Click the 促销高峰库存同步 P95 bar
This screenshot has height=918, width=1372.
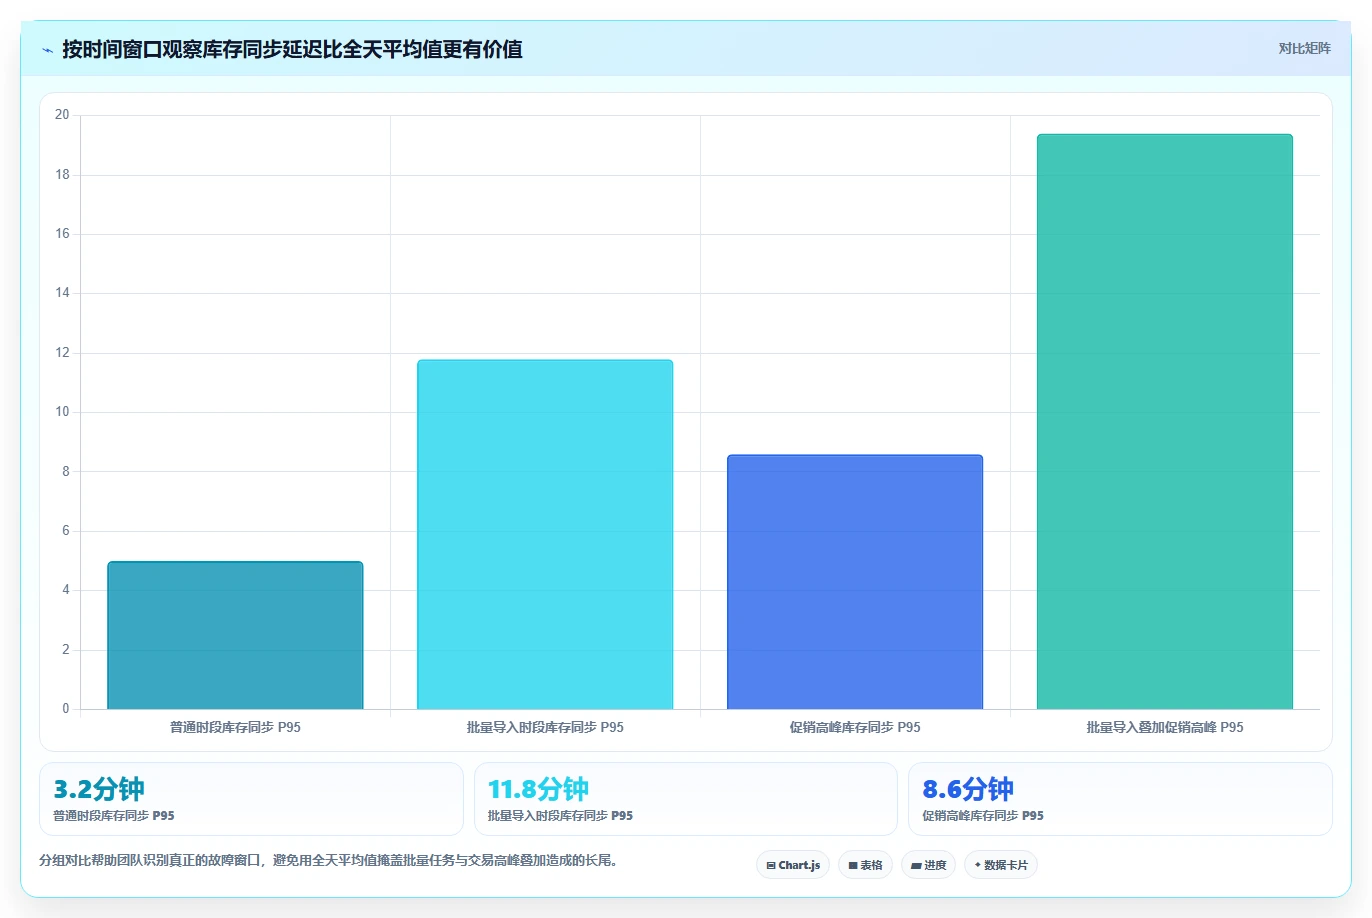point(855,582)
